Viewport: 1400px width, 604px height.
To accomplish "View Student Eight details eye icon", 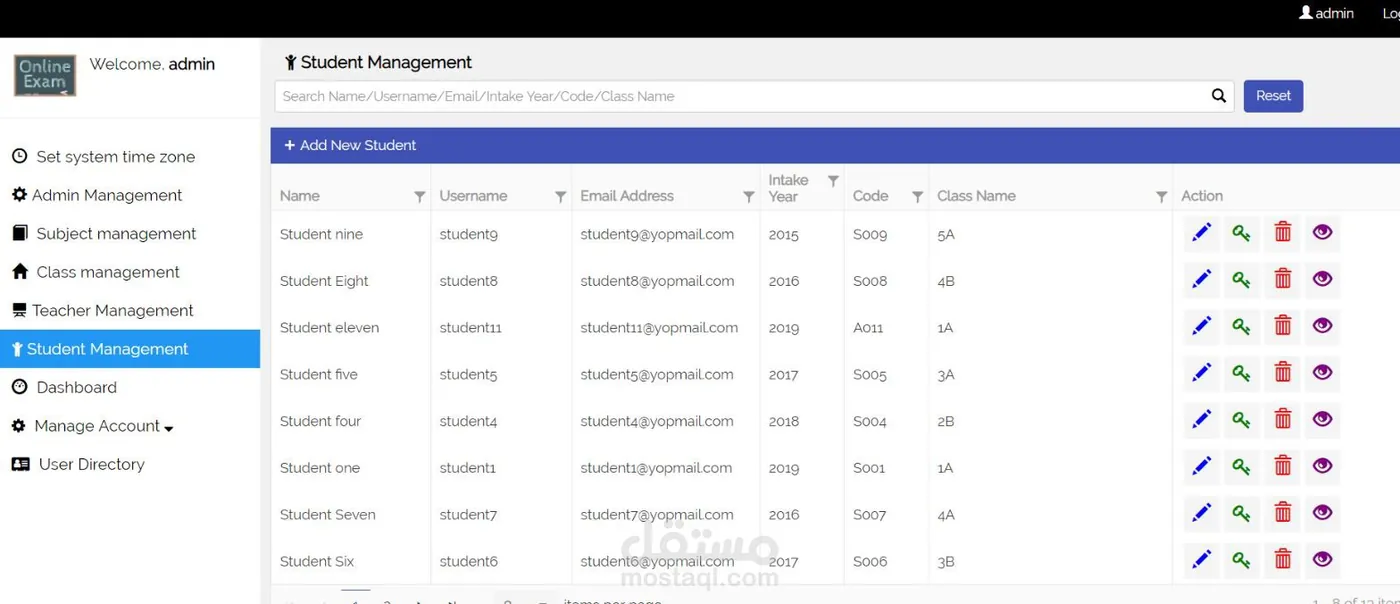I will 1323,280.
